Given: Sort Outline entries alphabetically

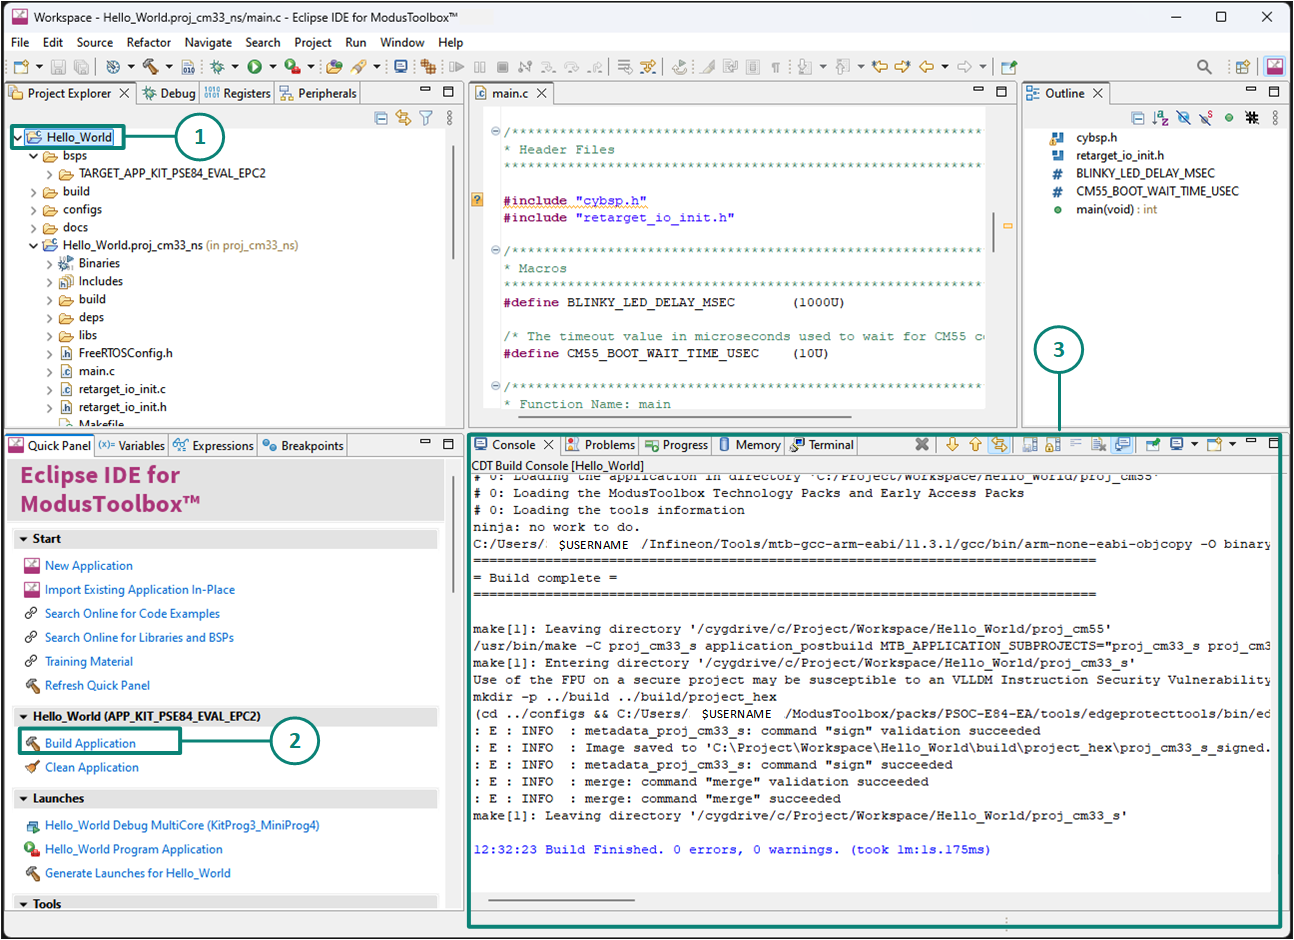Looking at the screenshot, I should tap(1160, 118).
